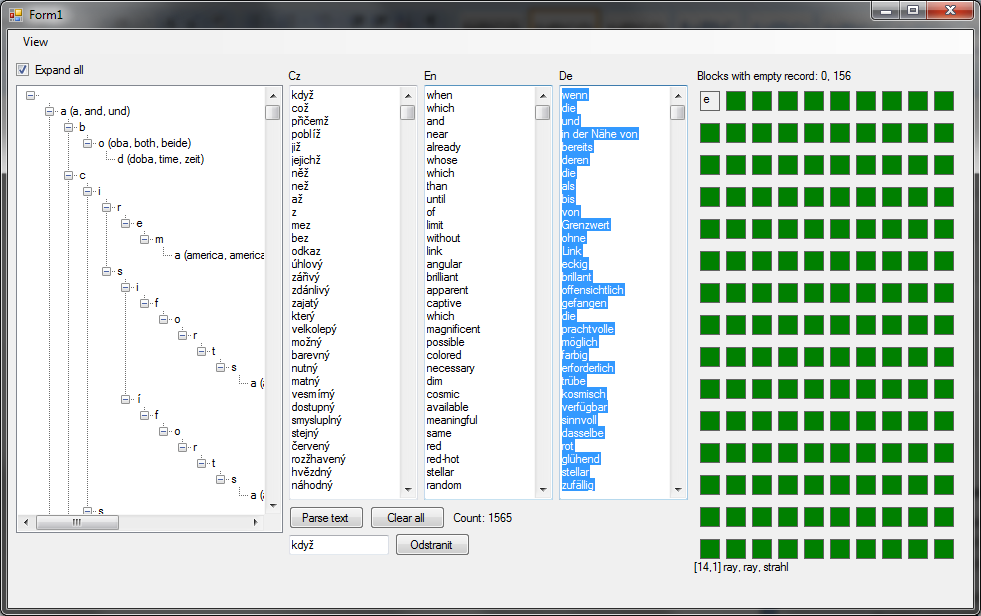Collapse the 'o (oba, both, beide)' node
The height and width of the screenshot is (616, 981).
(x=87, y=143)
